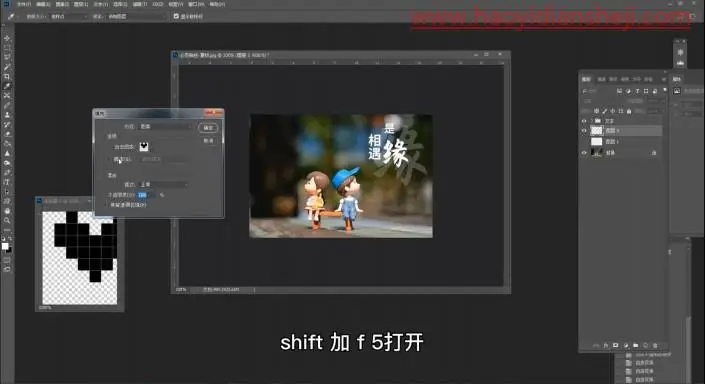Show the hidden 图层 1 layer
Image resolution: width=705 pixels, height=384 pixels.
tap(584, 142)
